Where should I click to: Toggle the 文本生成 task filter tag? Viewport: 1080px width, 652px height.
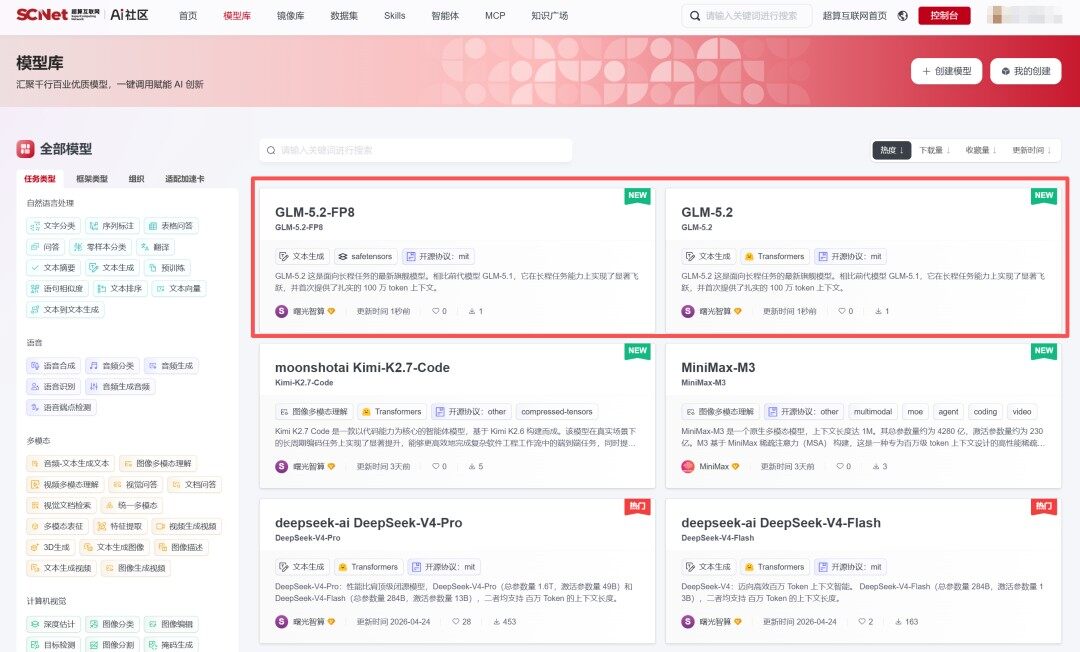pyautogui.click(x=112, y=268)
